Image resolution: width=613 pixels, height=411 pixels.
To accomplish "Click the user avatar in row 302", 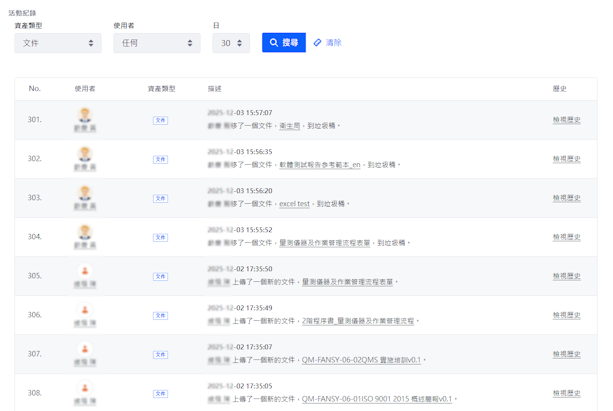I will point(85,154).
